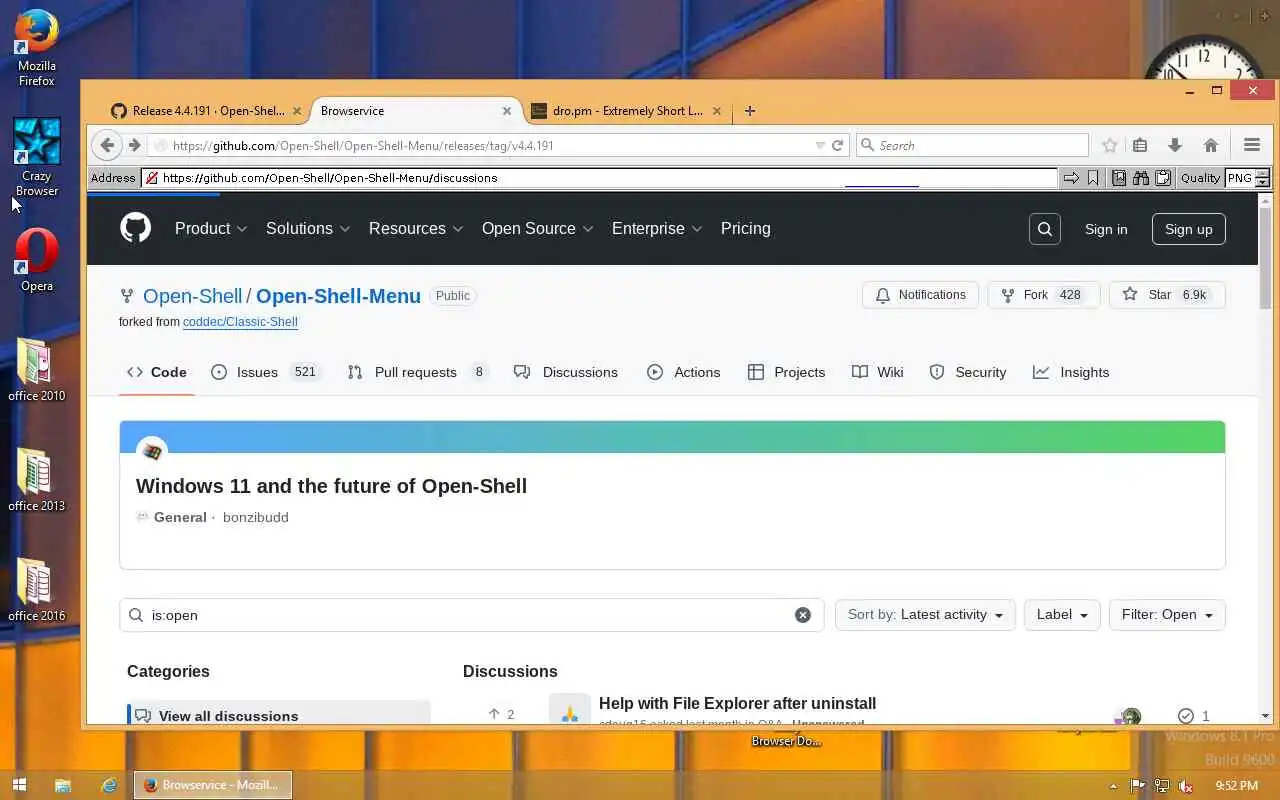The width and height of the screenshot is (1280, 800).
Task: Click the Firefox Search input field
Action: coord(972,145)
